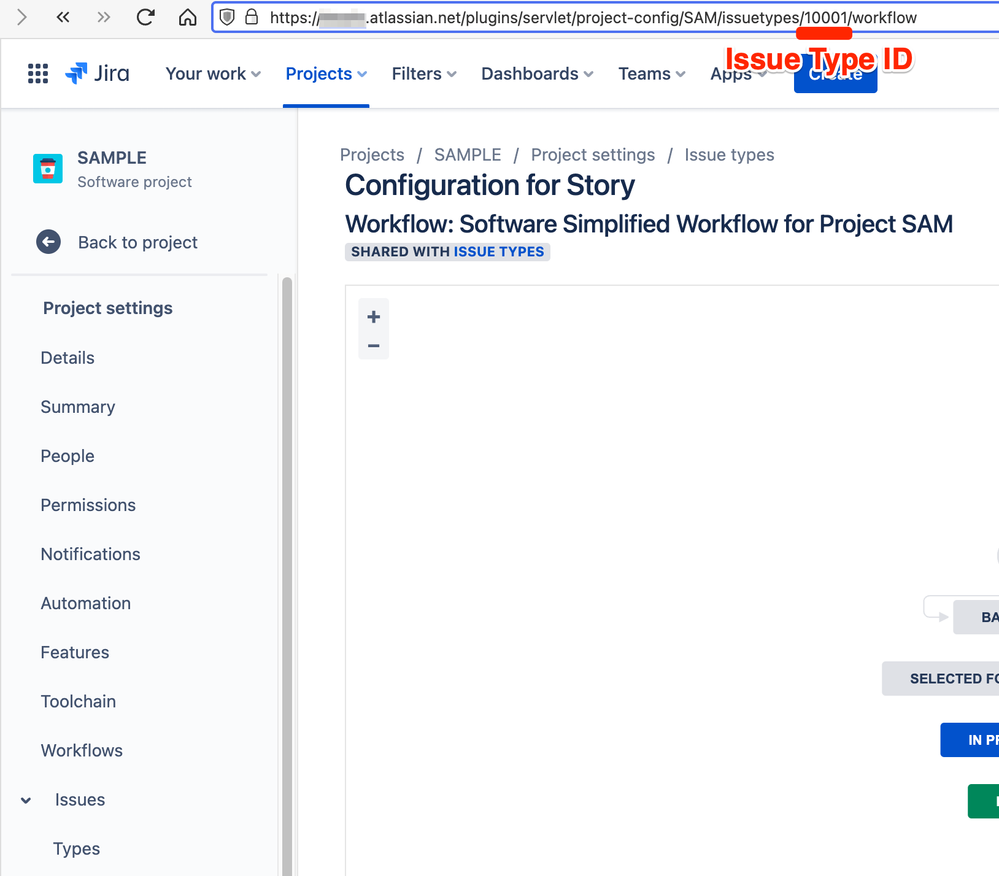The height and width of the screenshot is (876, 999).
Task: Click the browser address bar URL
Action: pos(593,18)
